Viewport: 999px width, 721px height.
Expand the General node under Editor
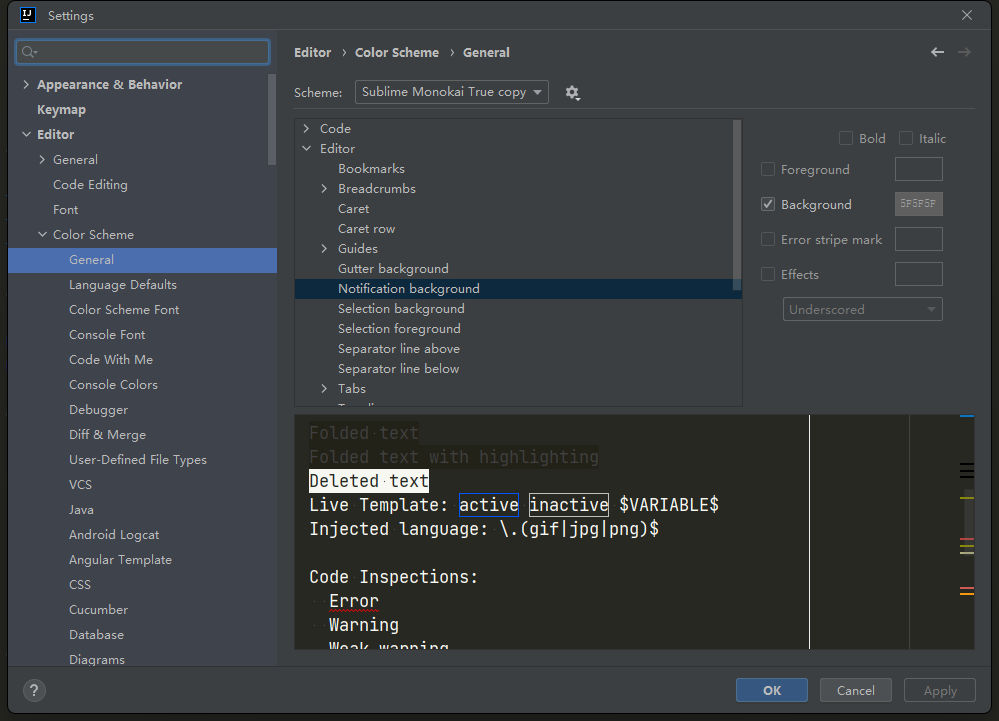pyautogui.click(x=42, y=159)
